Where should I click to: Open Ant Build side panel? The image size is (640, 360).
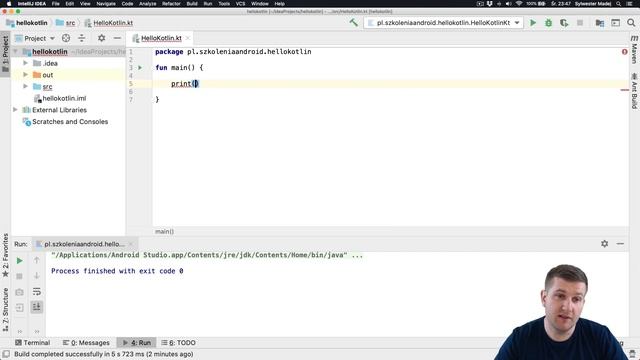tap(634, 91)
